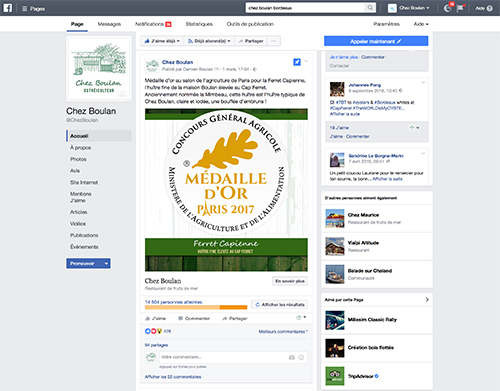Screen dimensions: 500x391
Task: Click the search field with chez boulan bordeaux
Action: [305, 8]
